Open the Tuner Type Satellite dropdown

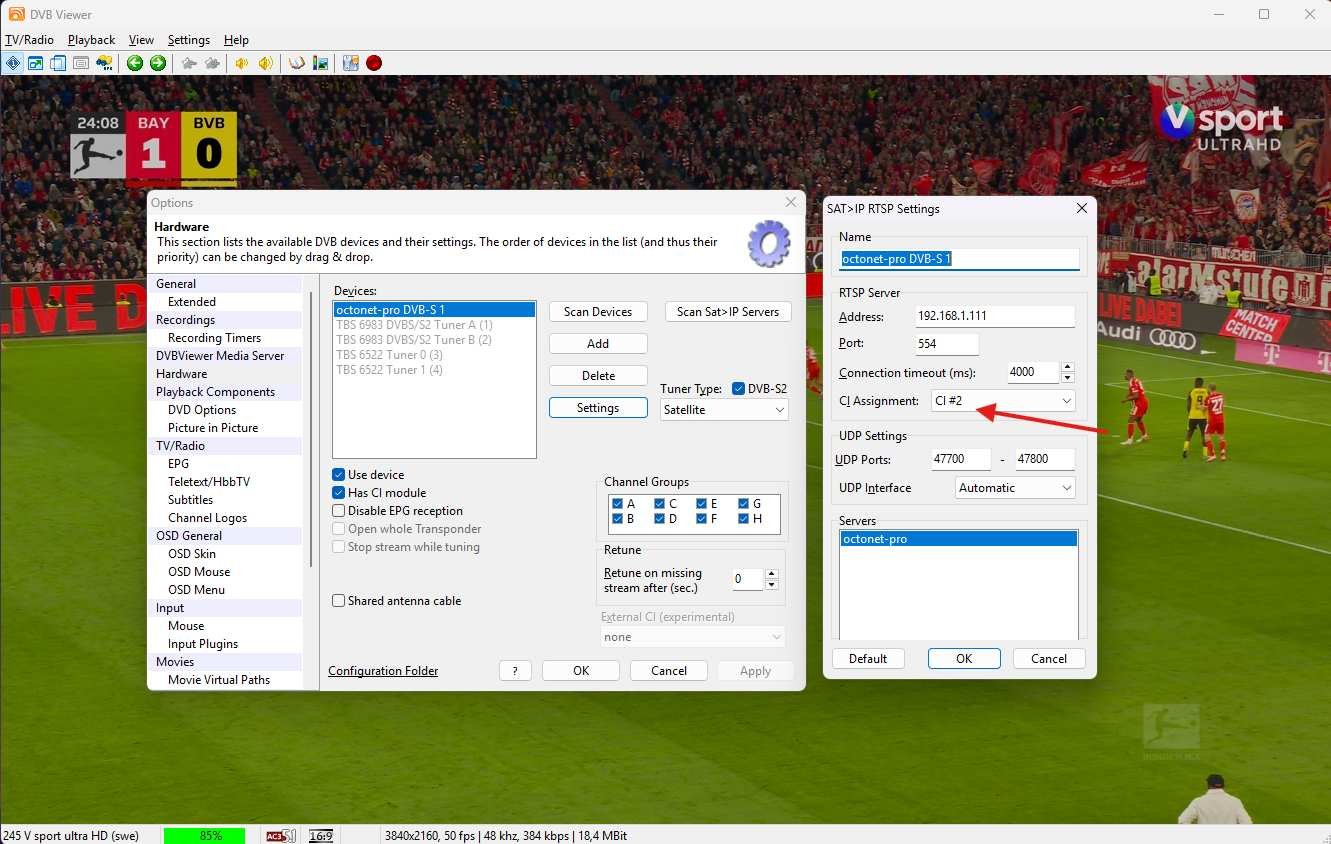click(724, 410)
